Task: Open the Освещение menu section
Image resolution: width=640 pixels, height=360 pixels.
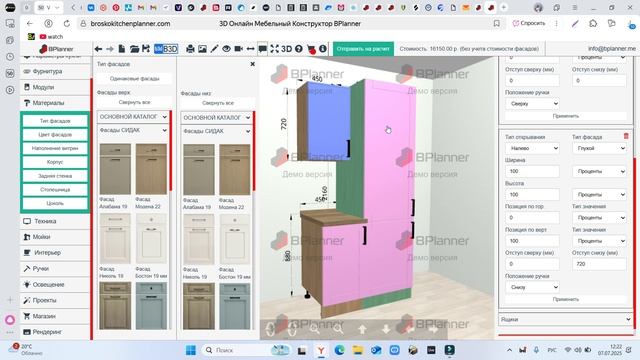Action: (x=55, y=284)
